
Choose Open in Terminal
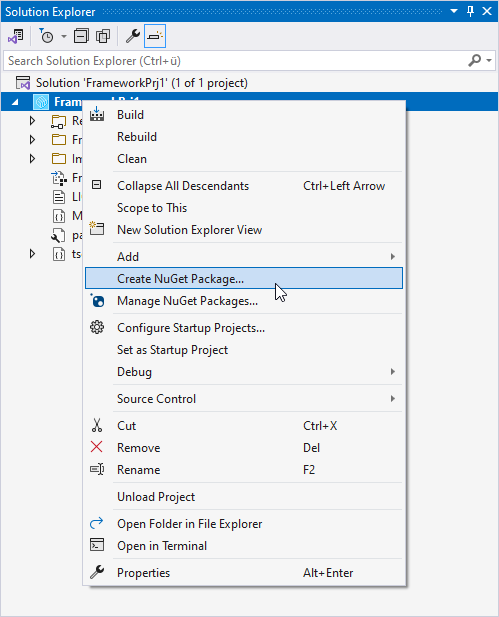pyautogui.click(x=244, y=546)
